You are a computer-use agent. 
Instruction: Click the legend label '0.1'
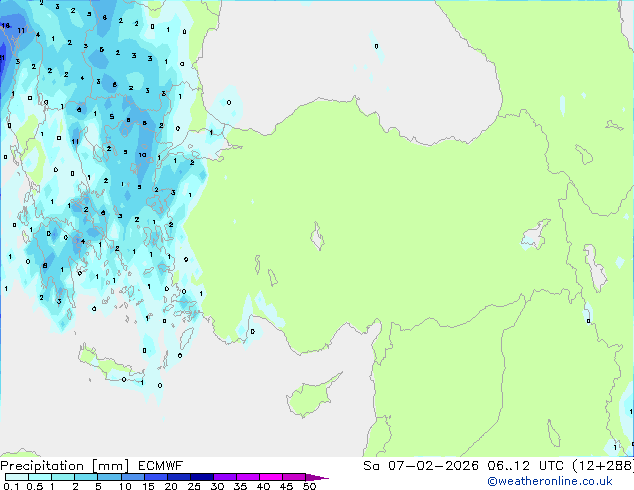[x=11, y=486]
